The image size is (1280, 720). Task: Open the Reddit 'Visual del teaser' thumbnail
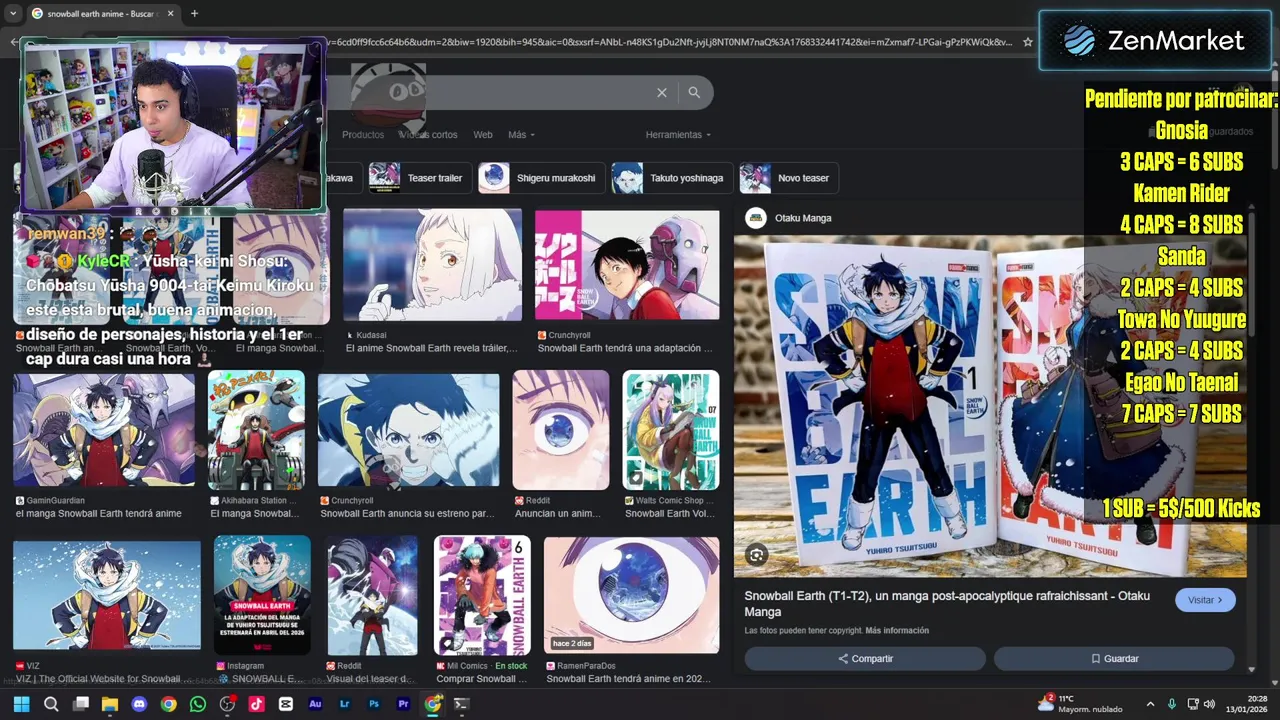[372, 596]
